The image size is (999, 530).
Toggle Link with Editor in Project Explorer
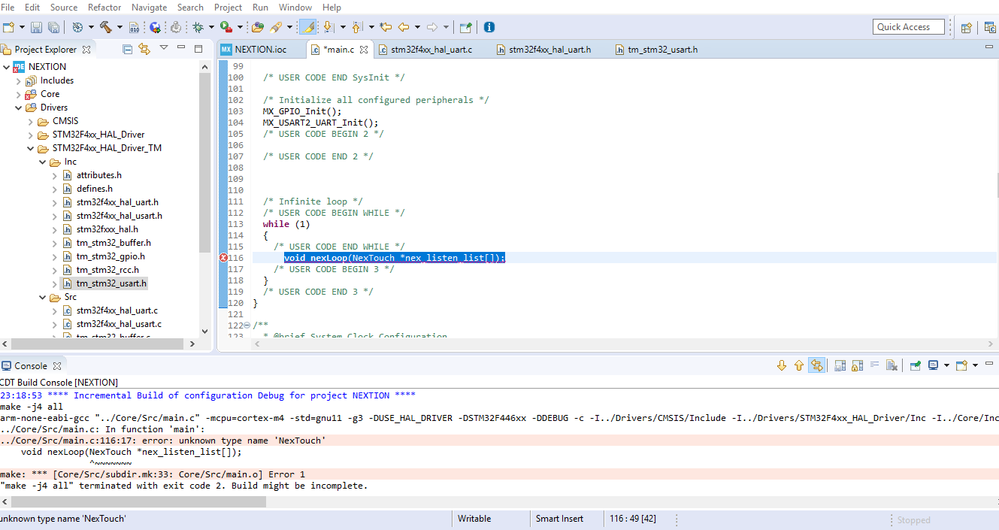coord(144,49)
